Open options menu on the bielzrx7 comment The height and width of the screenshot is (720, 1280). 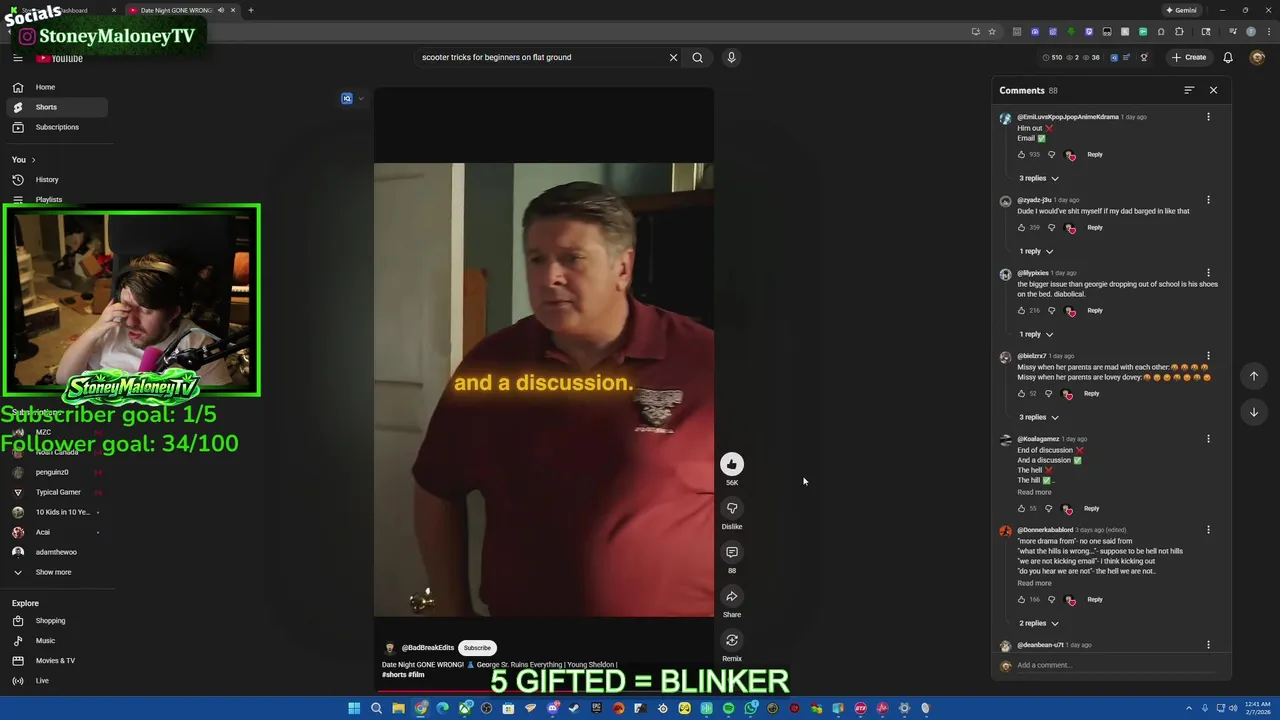pos(1208,356)
